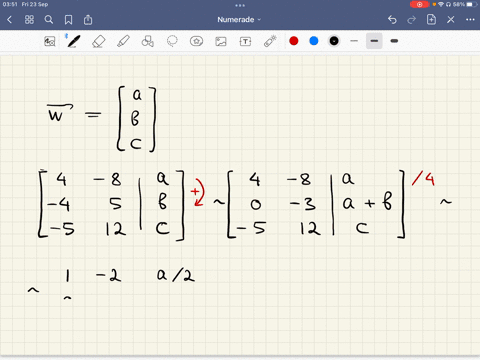Tap the multitasking three-dot indicator
Image resolution: width=480 pixels, height=360 pixels.
(240, 5)
